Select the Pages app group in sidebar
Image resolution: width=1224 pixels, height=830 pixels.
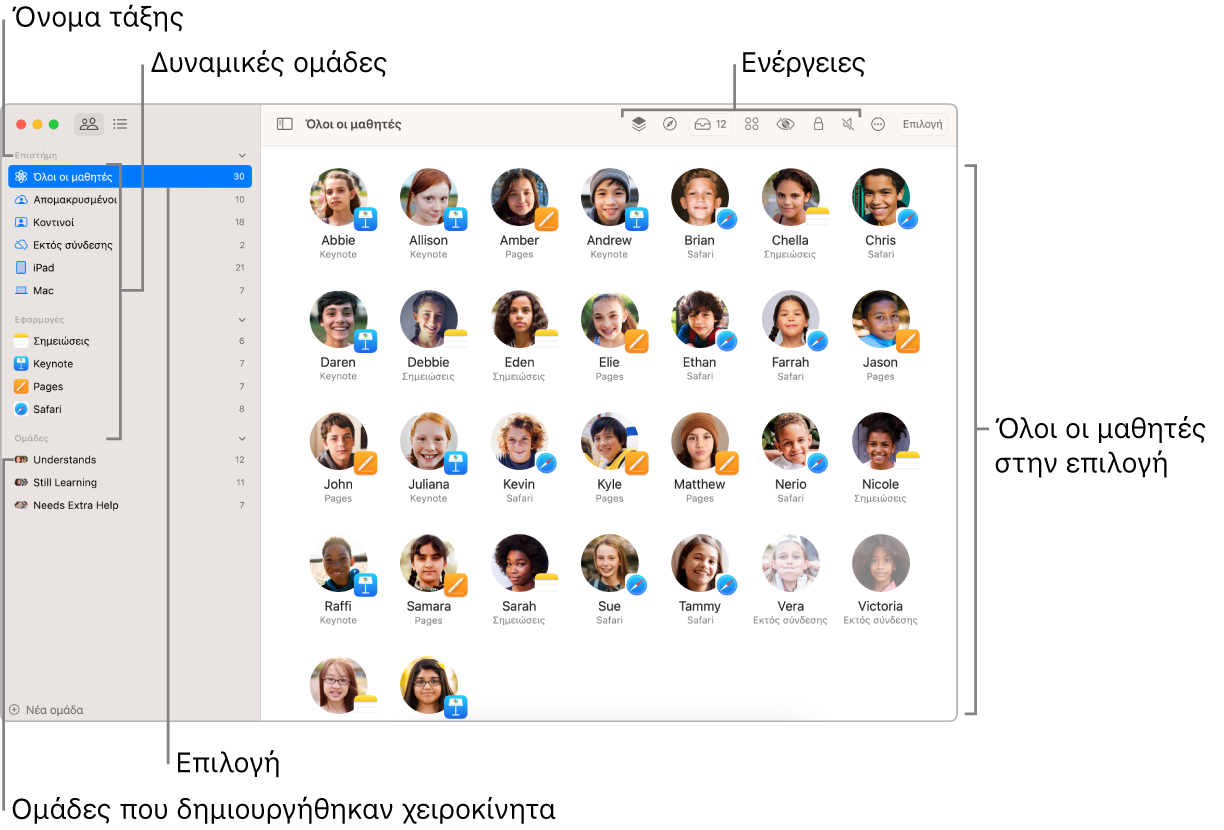pos(130,387)
